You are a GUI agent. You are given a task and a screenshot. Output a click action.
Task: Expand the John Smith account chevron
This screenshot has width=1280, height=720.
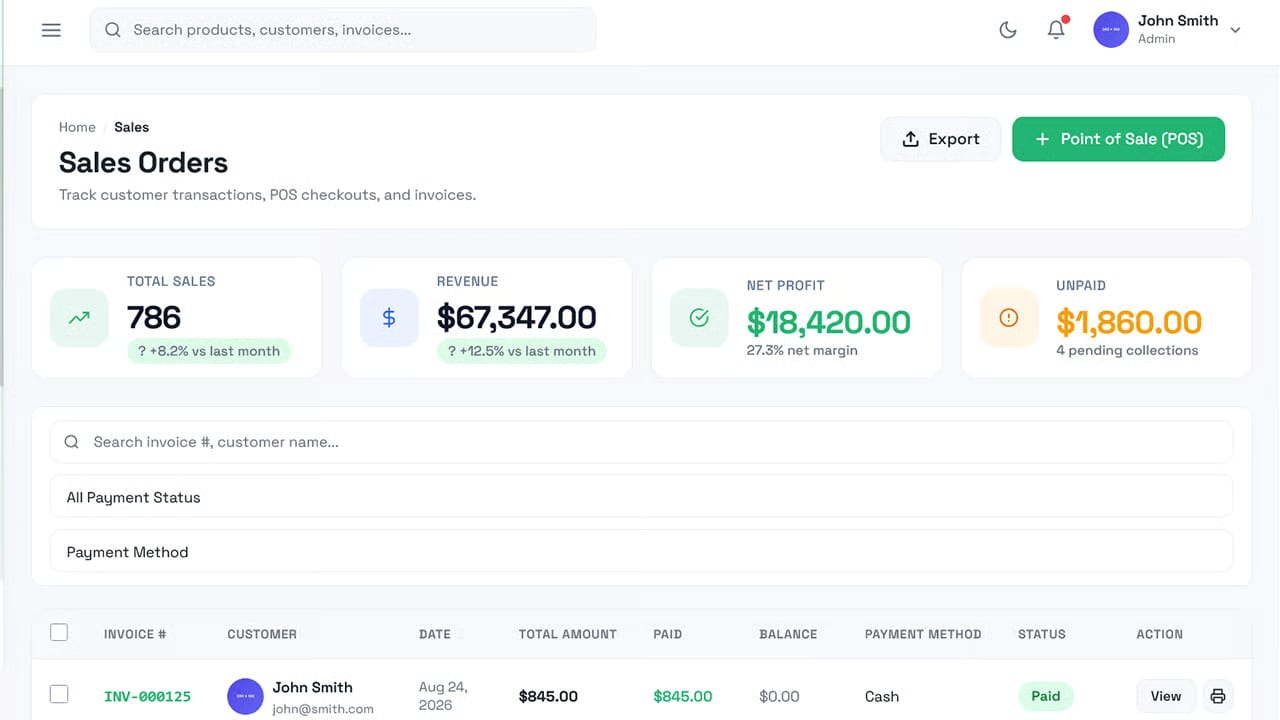1235,30
